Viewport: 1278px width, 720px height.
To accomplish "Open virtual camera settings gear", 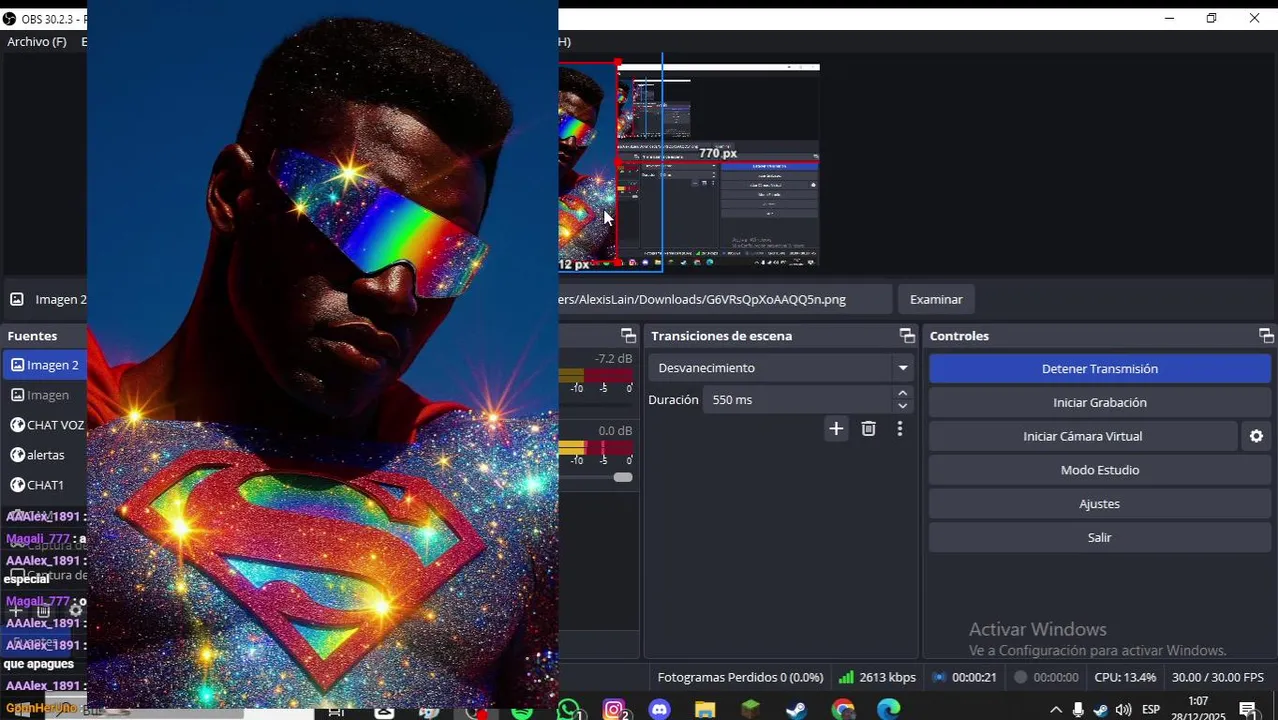I will click(x=1256, y=437).
